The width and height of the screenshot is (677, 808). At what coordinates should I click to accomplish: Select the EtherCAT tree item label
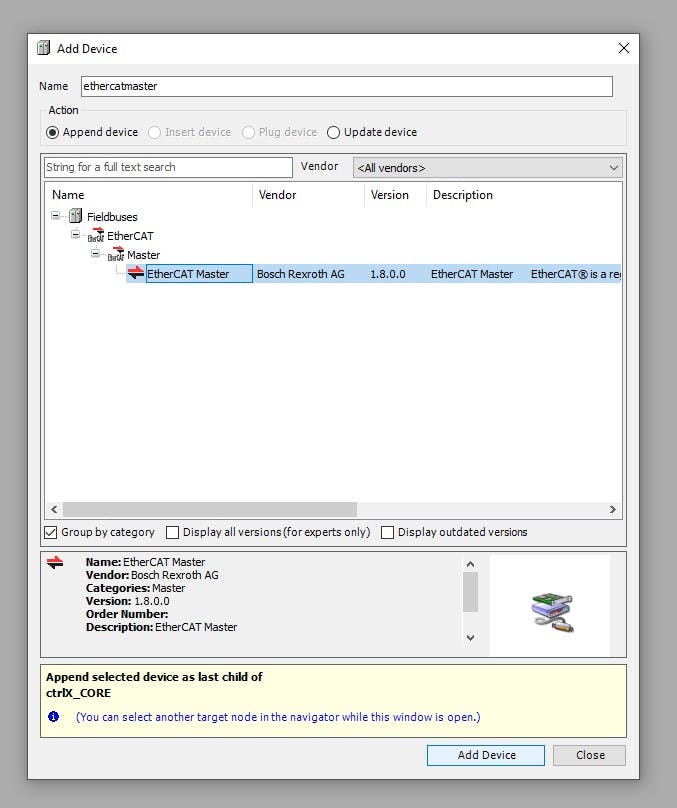130,236
